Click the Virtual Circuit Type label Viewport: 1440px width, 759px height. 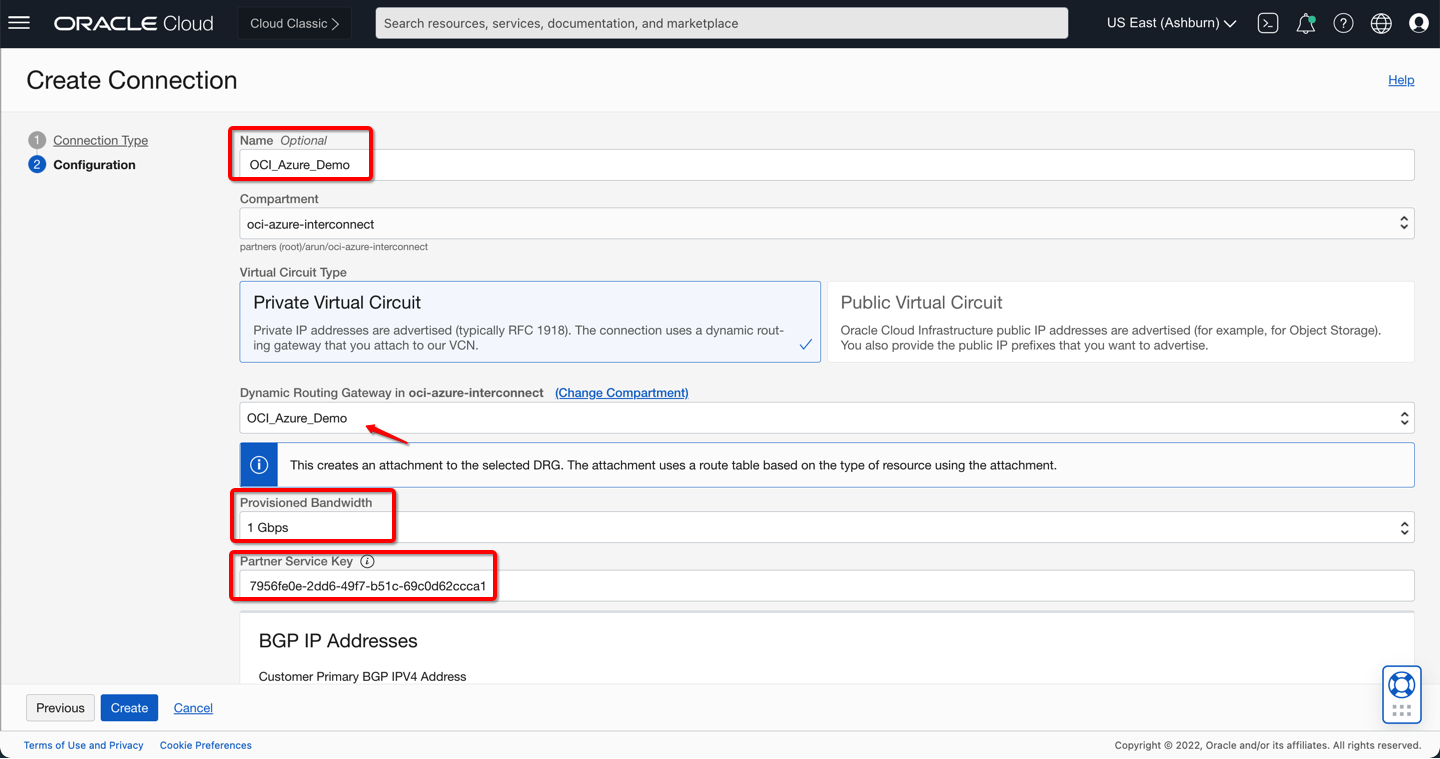point(293,272)
